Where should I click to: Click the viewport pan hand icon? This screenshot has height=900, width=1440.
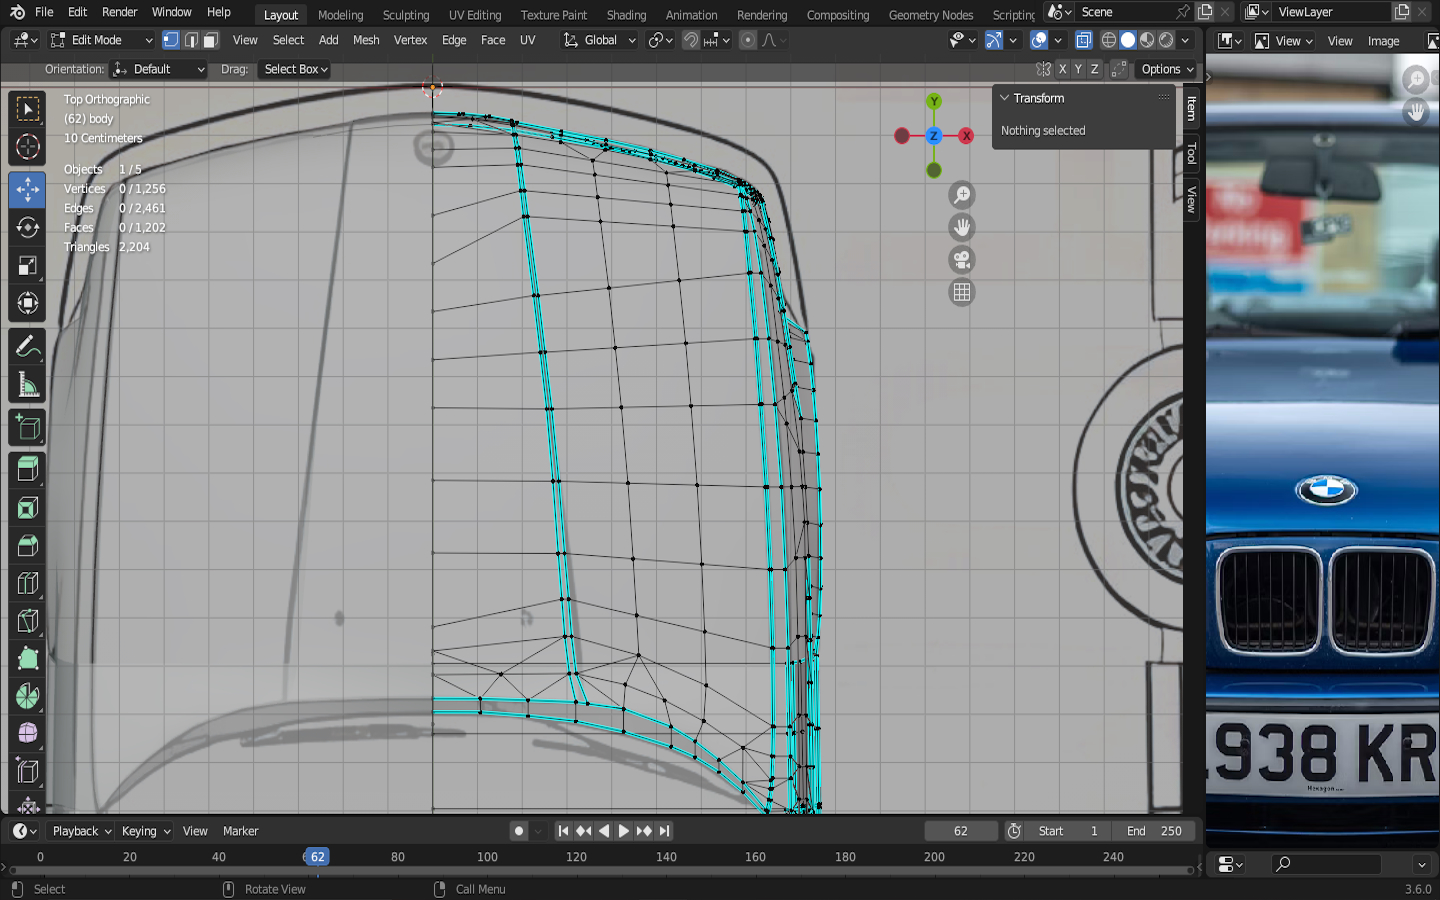[962, 227]
